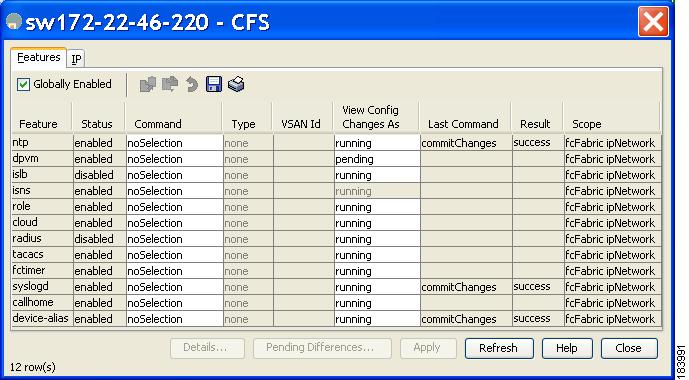Click the VSAN Id column header
689x380 pixels.
click(x=303, y=118)
